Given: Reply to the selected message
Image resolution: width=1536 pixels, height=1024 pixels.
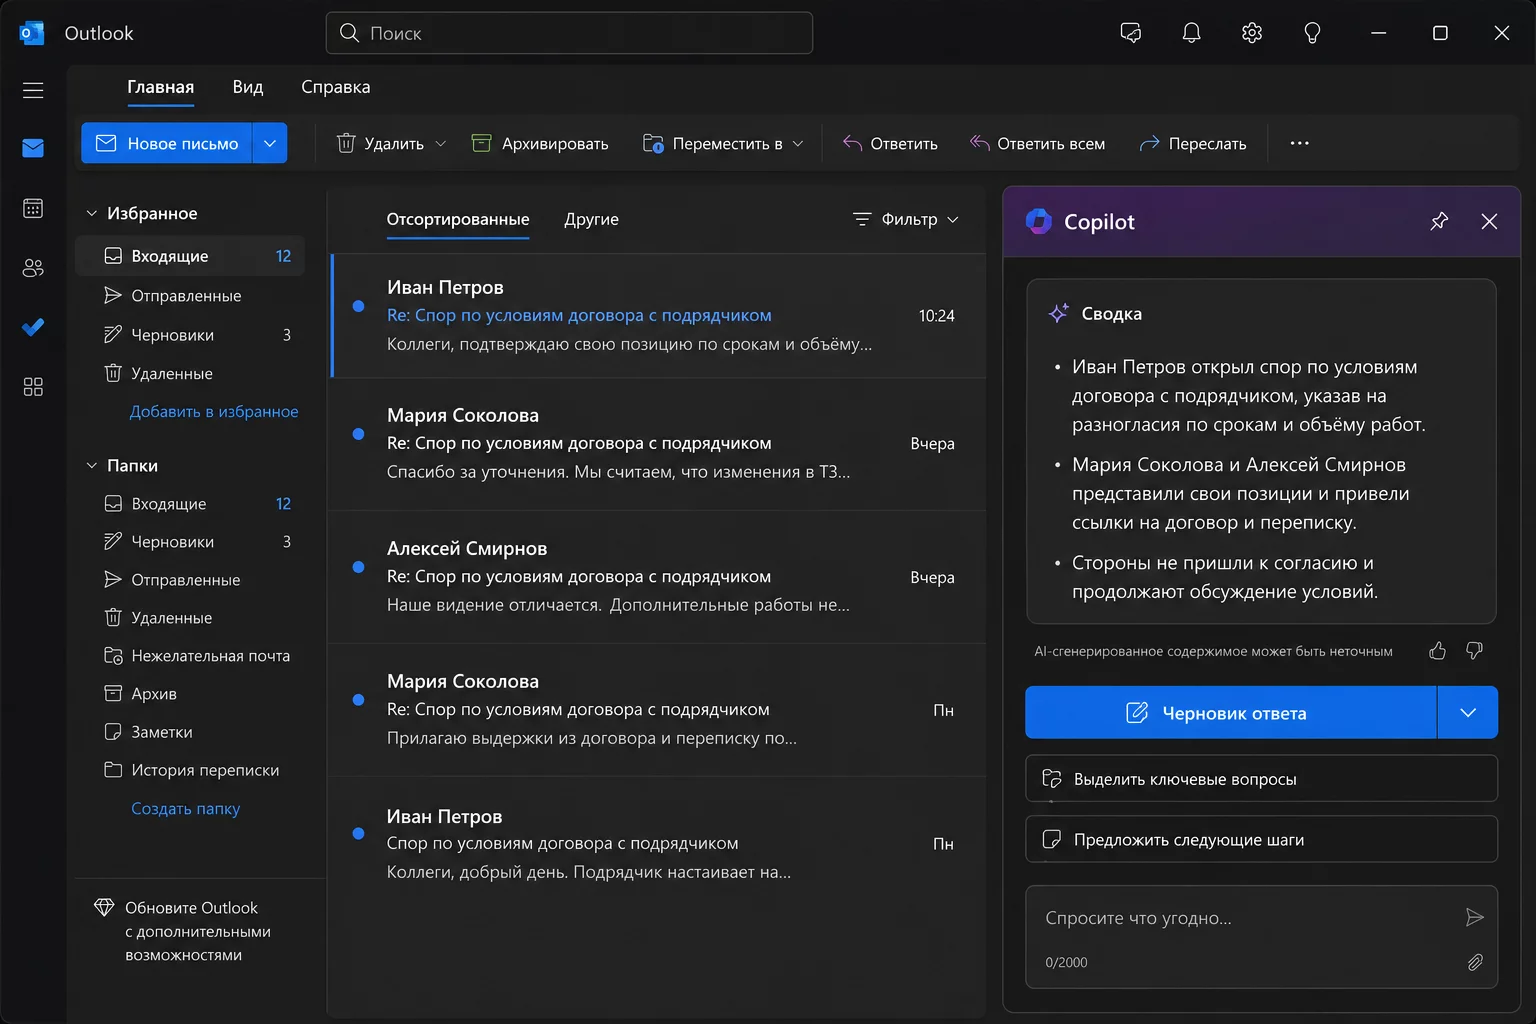Looking at the screenshot, I should 890,143.
